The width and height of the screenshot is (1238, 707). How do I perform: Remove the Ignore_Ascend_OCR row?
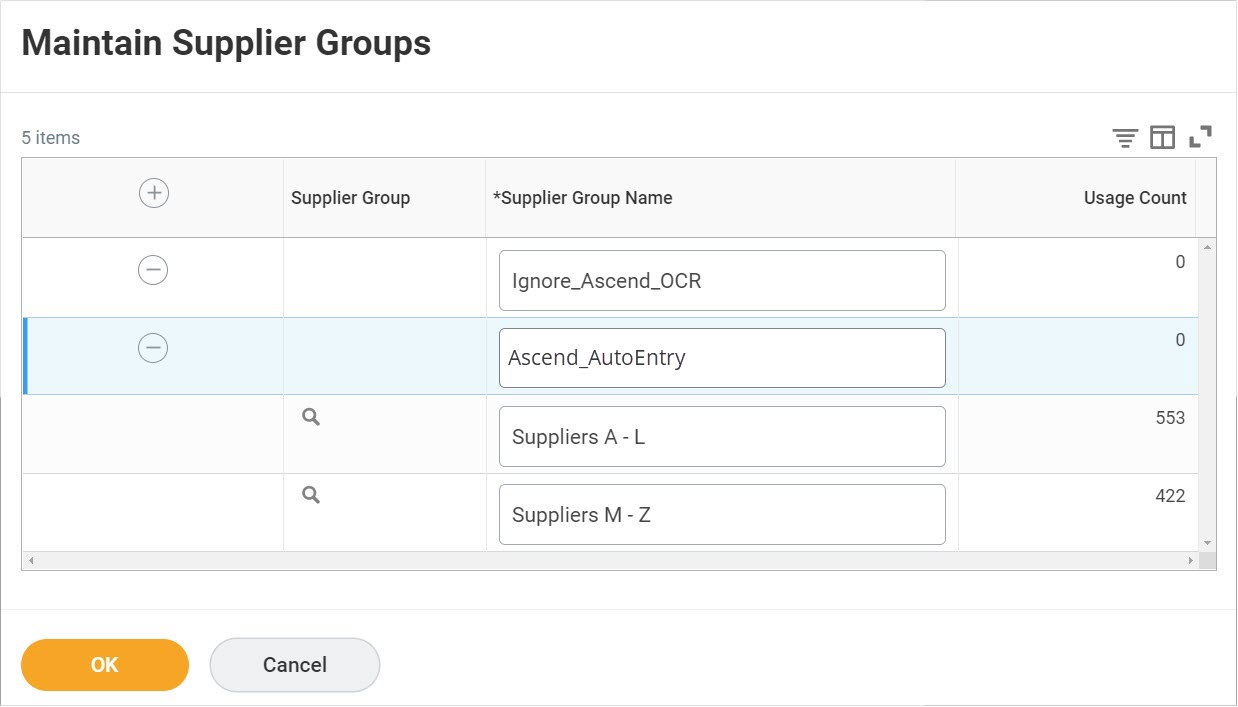pos(152,269)
